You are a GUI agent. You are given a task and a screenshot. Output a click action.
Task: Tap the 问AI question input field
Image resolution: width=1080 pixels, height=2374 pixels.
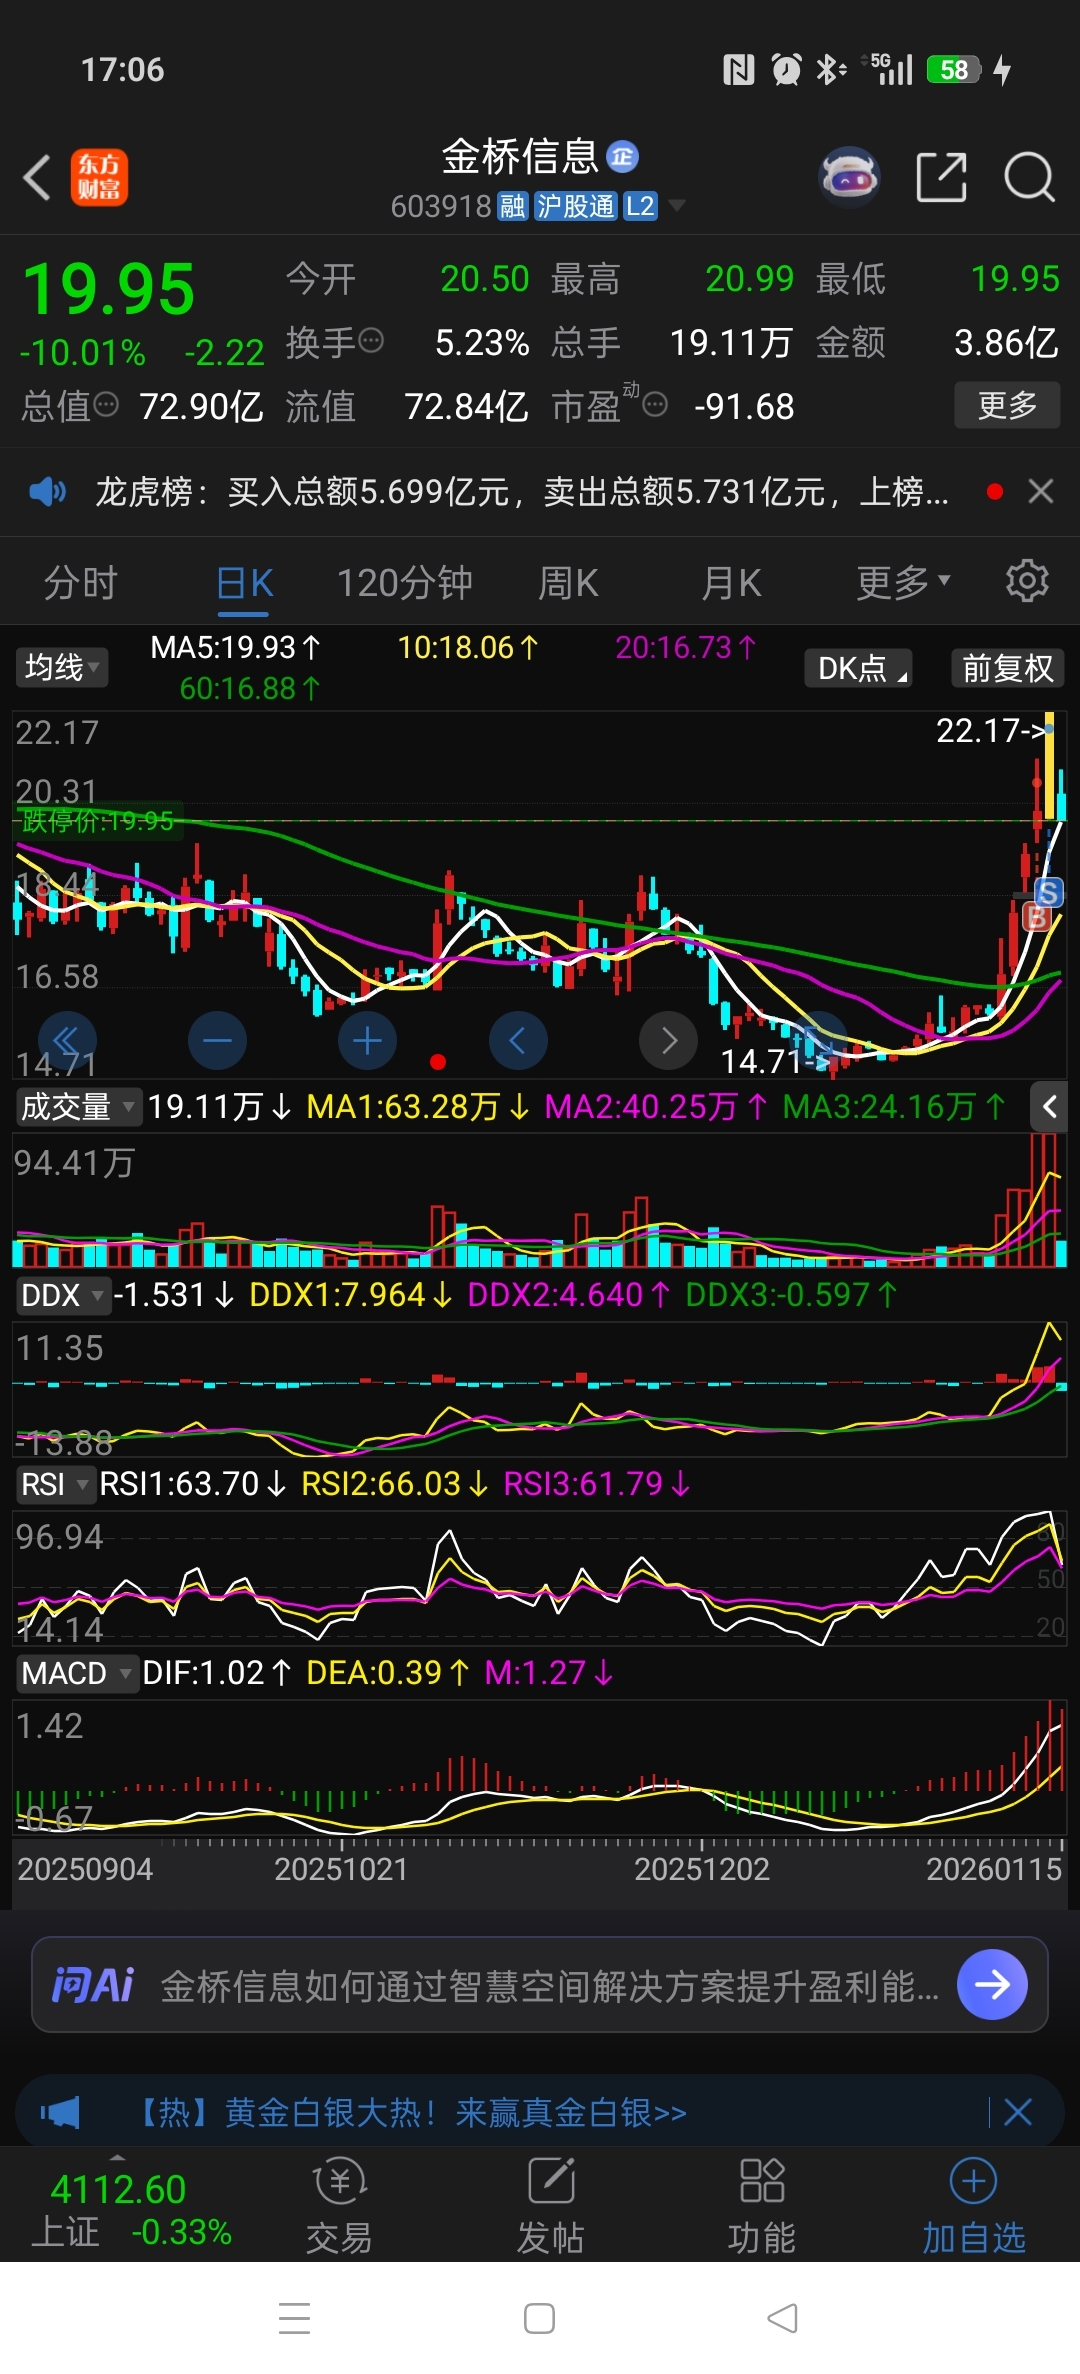[x=540, y=1985]
